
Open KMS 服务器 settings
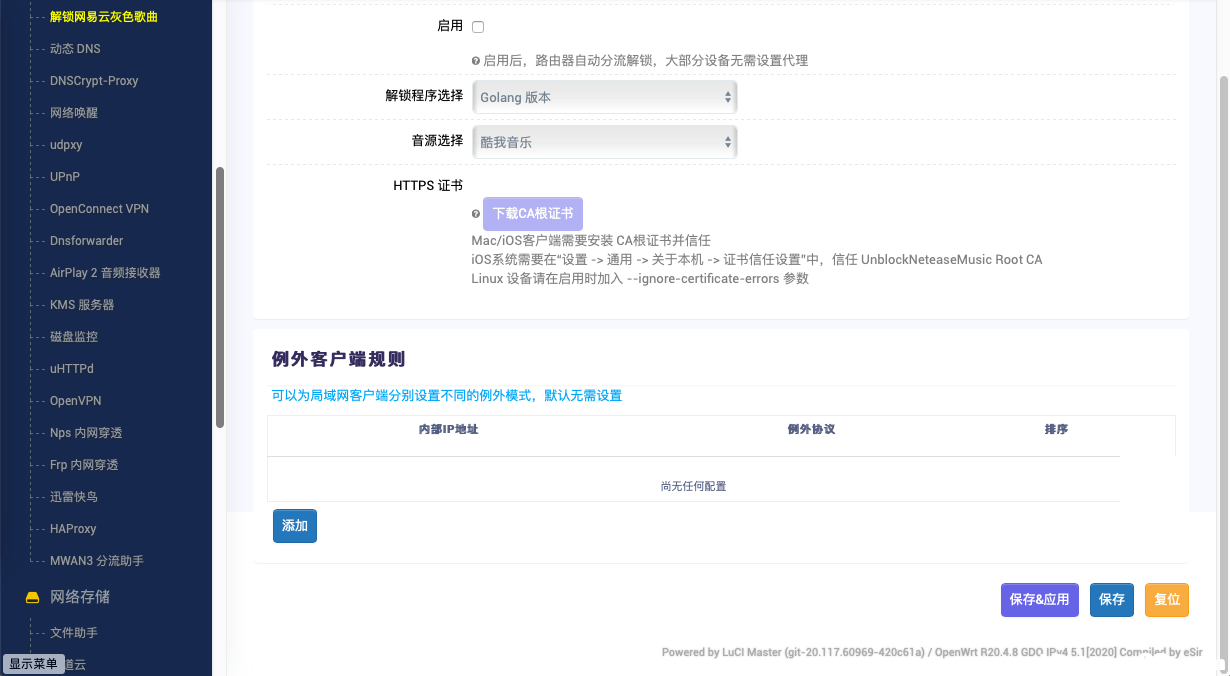pos(82,305)
